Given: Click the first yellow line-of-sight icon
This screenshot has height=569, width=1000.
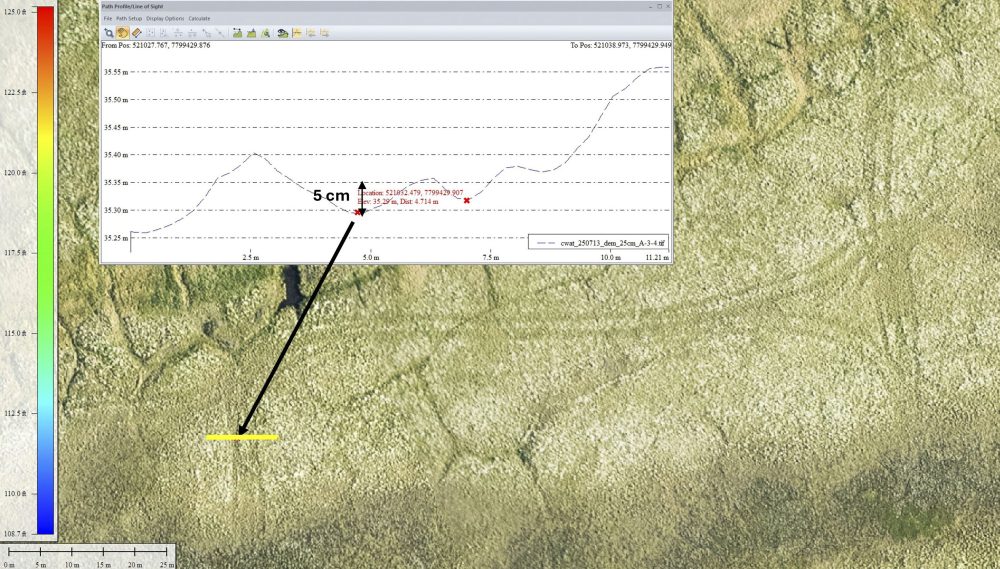Looking at the screenshot, I should pyautogui.click(x=297, y=33).
